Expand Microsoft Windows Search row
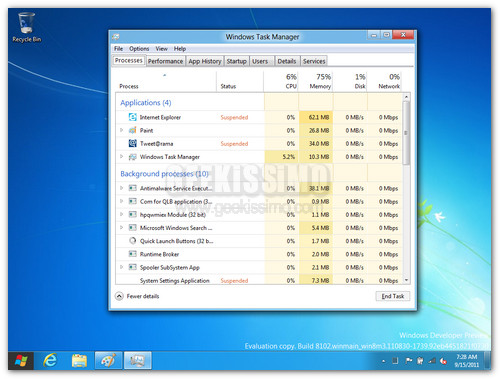500x379 pixels. click(x=122, y=227)
